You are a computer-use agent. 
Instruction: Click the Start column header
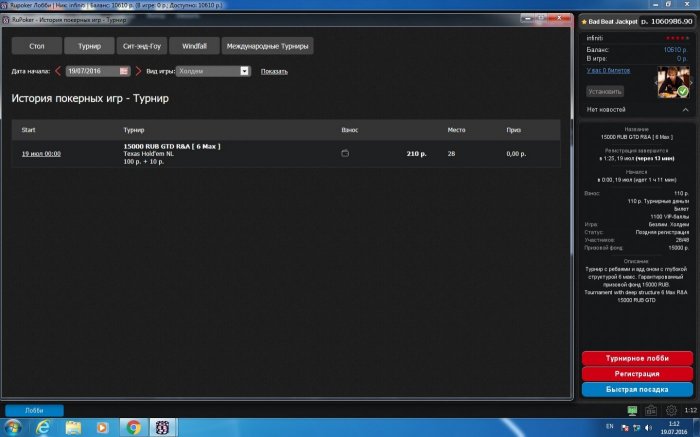[28, 130]
